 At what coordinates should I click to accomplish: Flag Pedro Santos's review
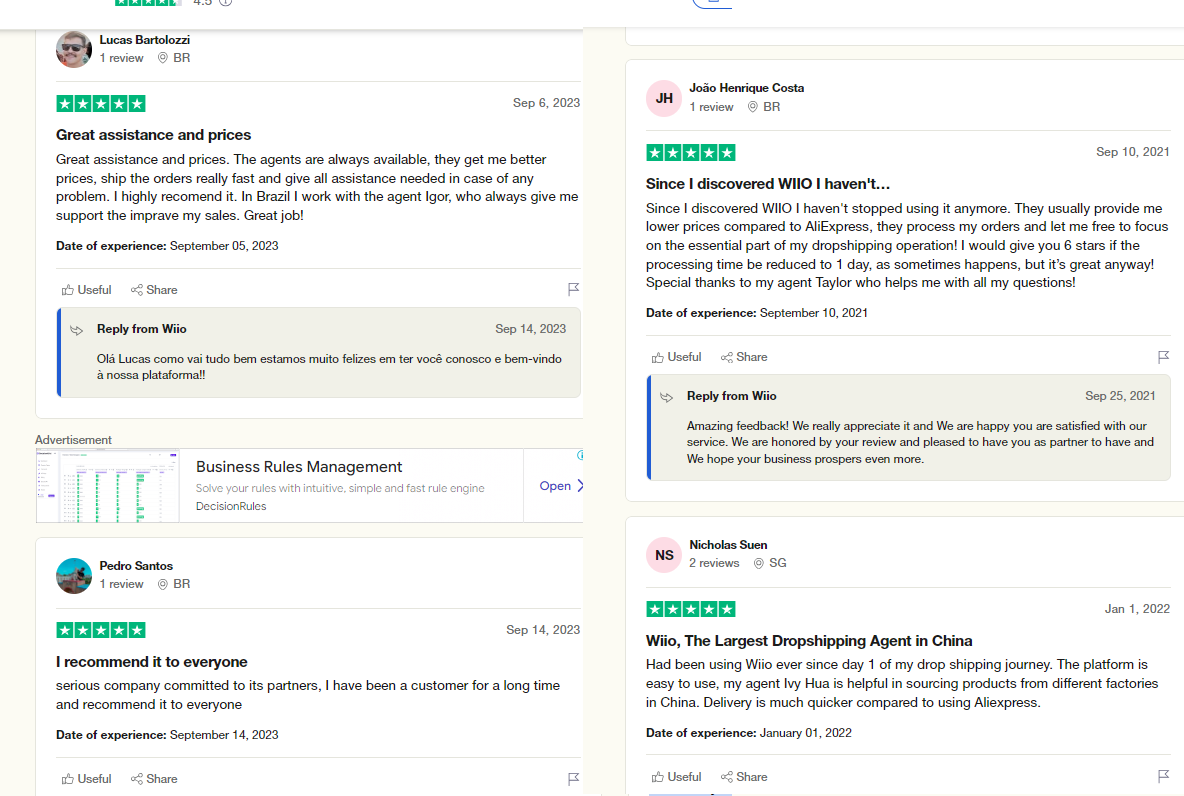point(573,779)
